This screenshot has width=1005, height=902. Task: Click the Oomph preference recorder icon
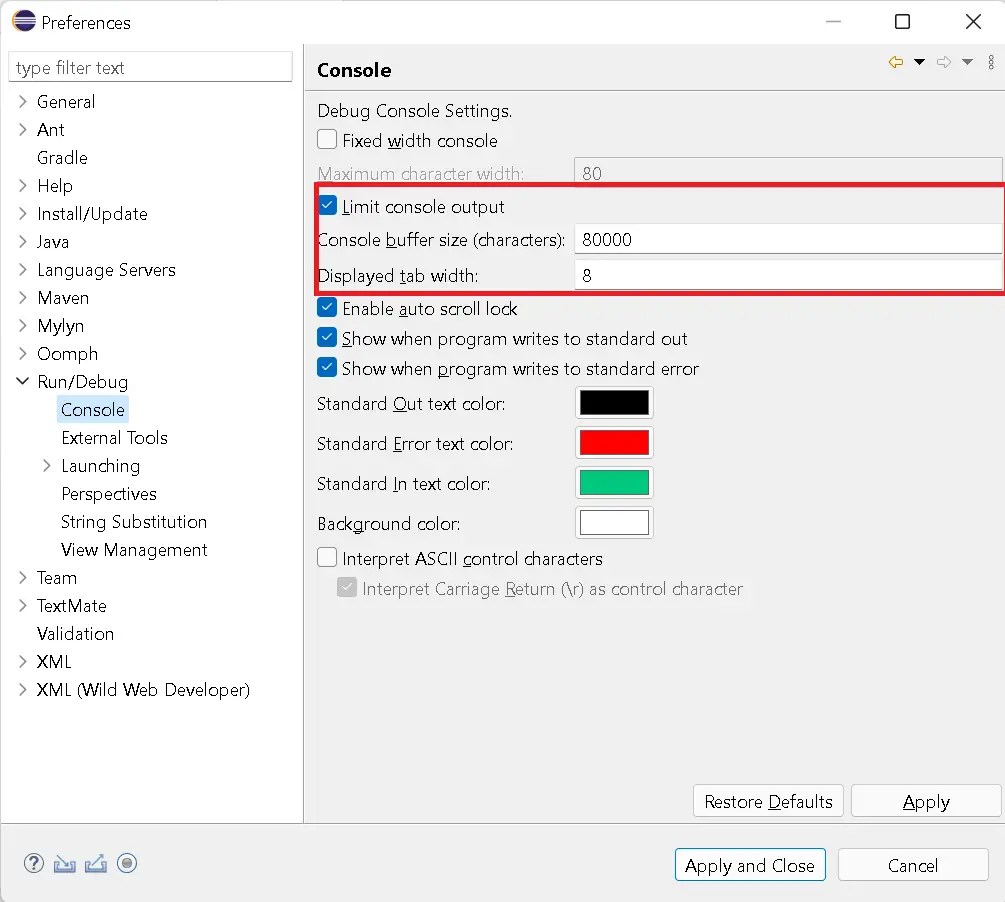(x=127, y=863)
